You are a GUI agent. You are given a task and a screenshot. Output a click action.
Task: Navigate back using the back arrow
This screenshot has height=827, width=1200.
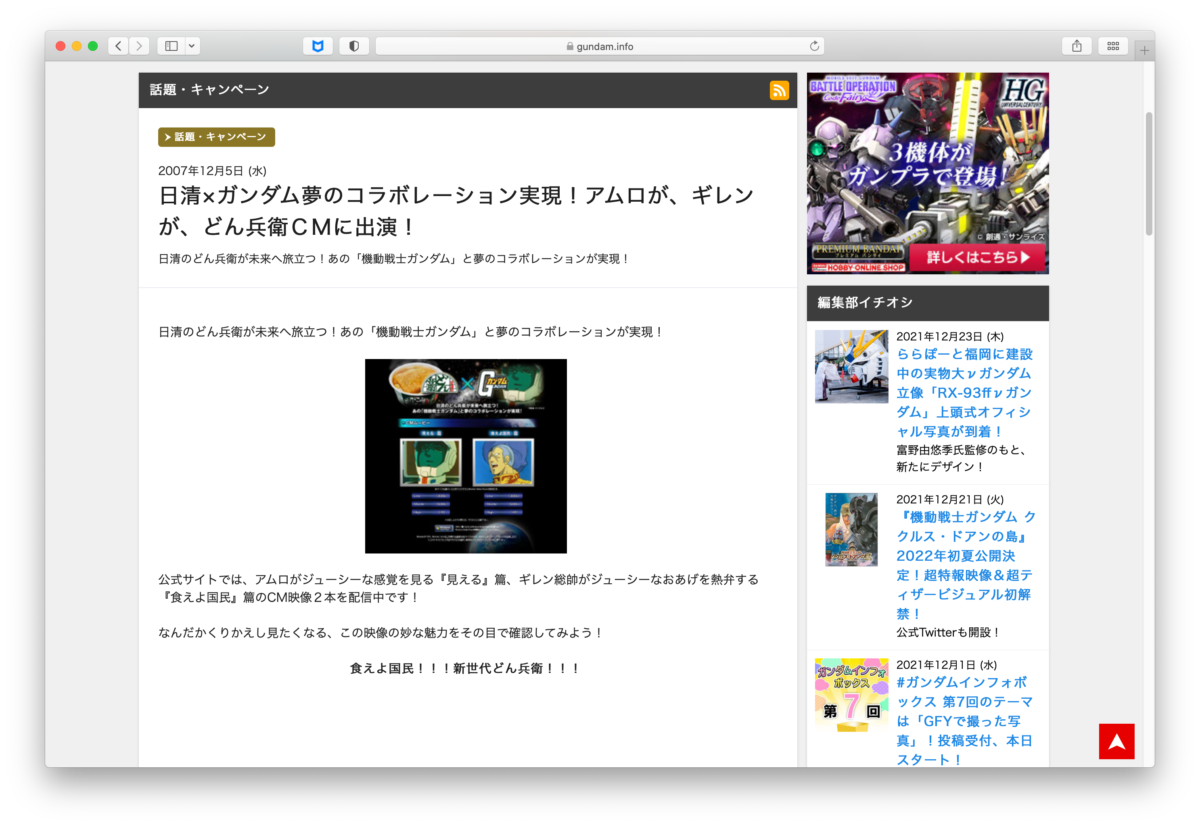tap(117, 45)
